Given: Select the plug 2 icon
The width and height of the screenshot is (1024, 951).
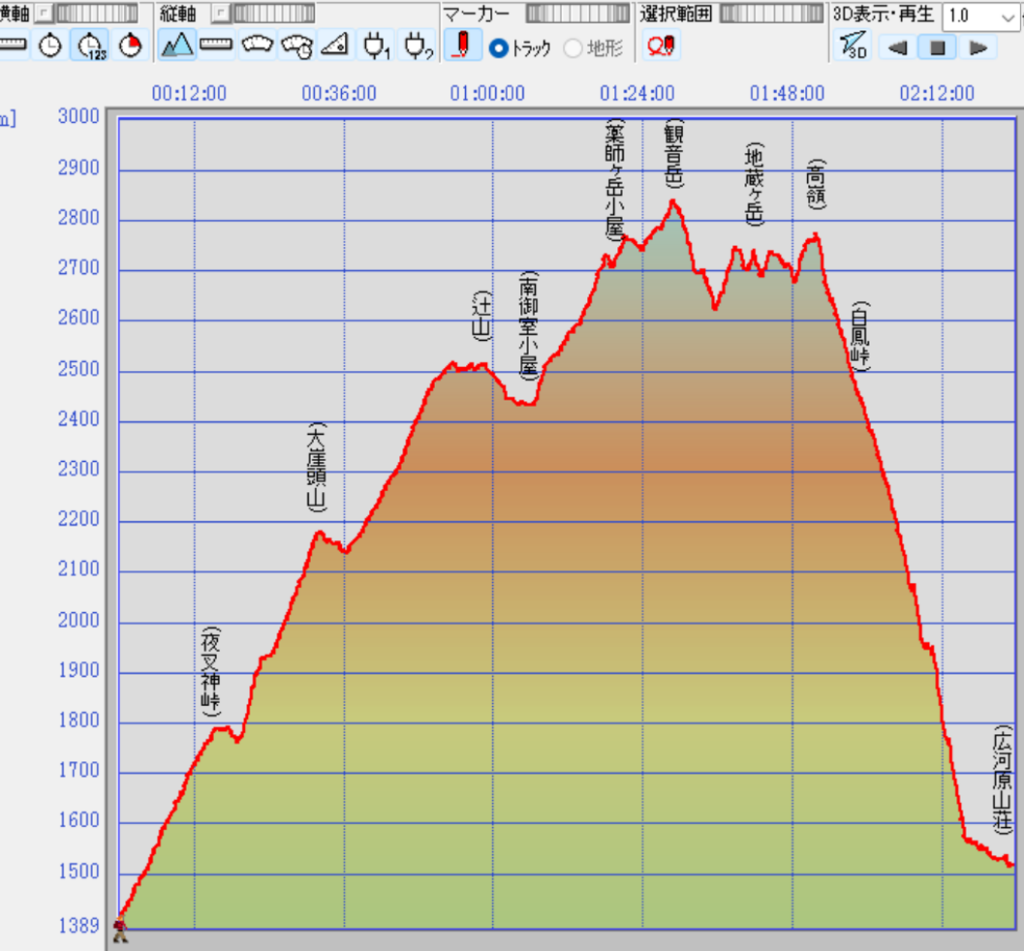Looking at the screenshot, I should (x=418, y=46).
